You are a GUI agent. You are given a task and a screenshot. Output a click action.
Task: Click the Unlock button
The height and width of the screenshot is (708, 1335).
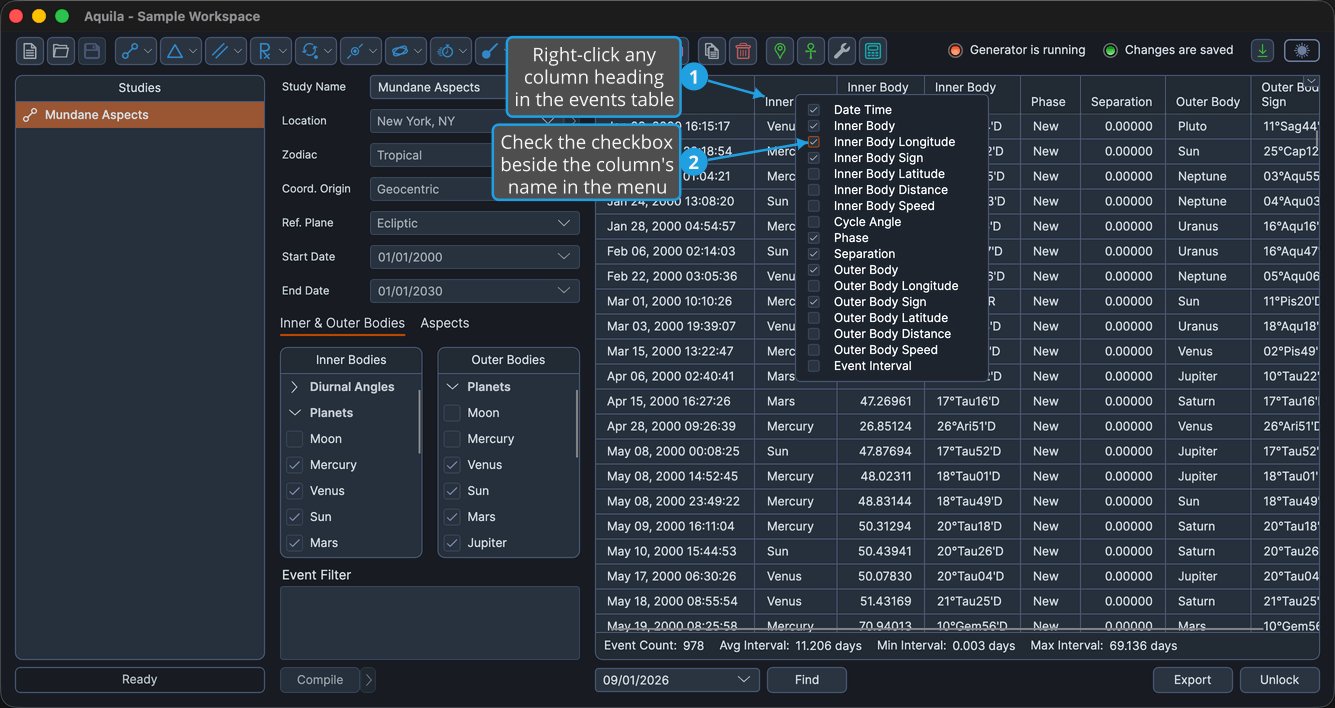[1279, 680]
